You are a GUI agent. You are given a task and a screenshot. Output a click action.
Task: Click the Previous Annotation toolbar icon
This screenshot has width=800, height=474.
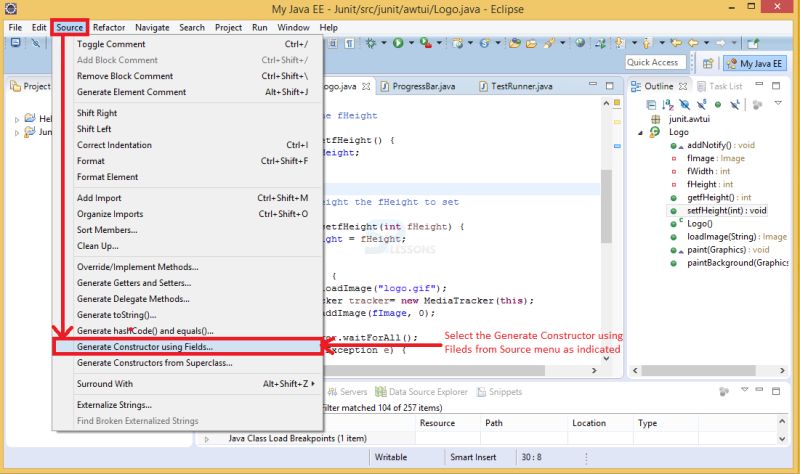[x=646, y=43]
